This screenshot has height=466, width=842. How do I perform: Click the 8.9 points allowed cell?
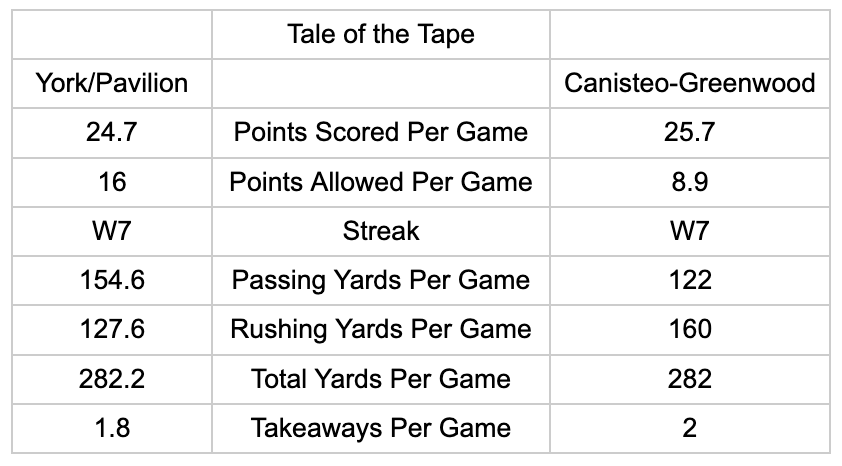tap(689, 182)
